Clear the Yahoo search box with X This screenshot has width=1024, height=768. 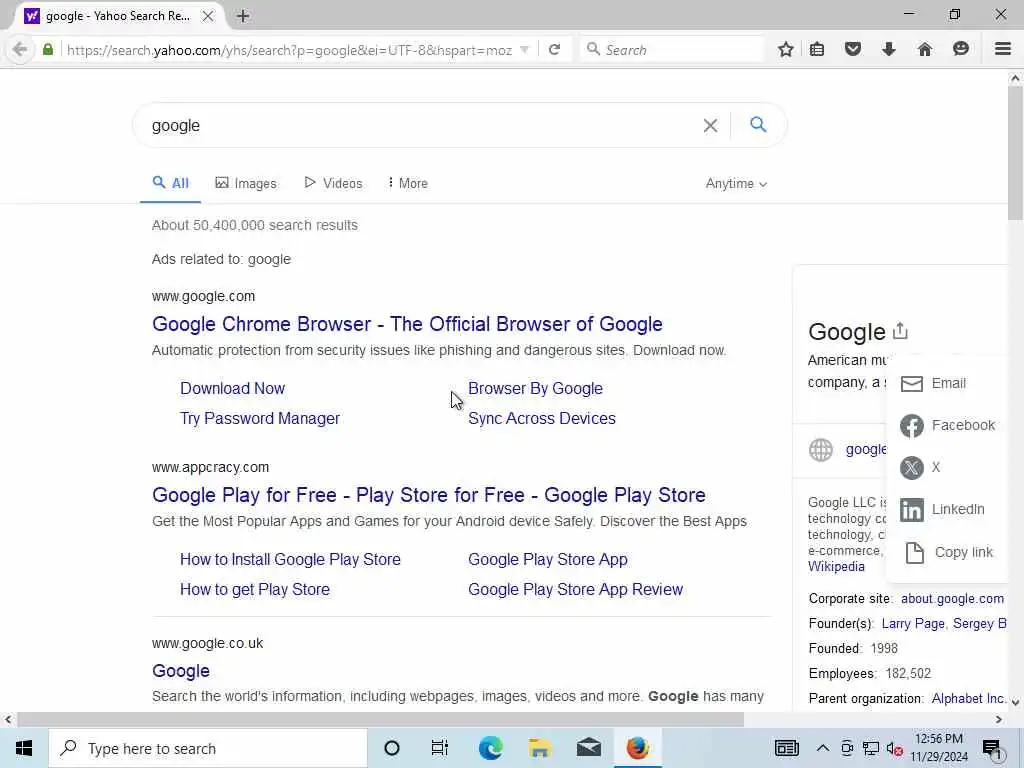[x=711, y=125]
